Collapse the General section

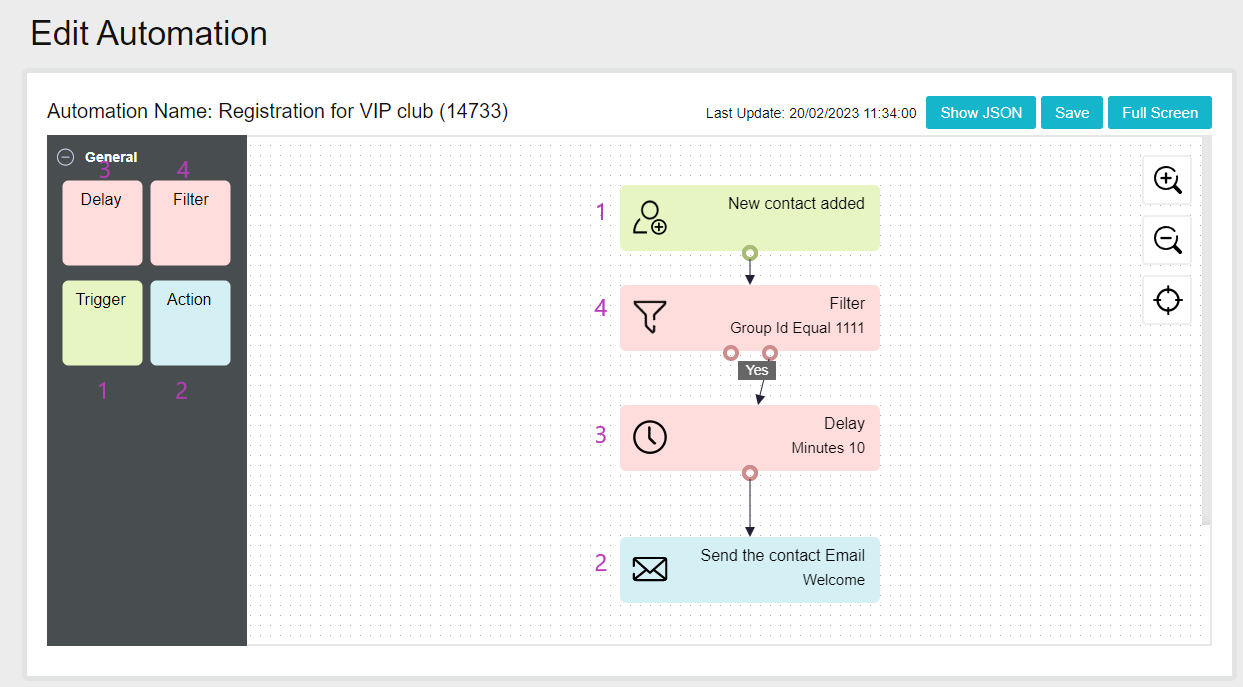click(x=66, y=157)
